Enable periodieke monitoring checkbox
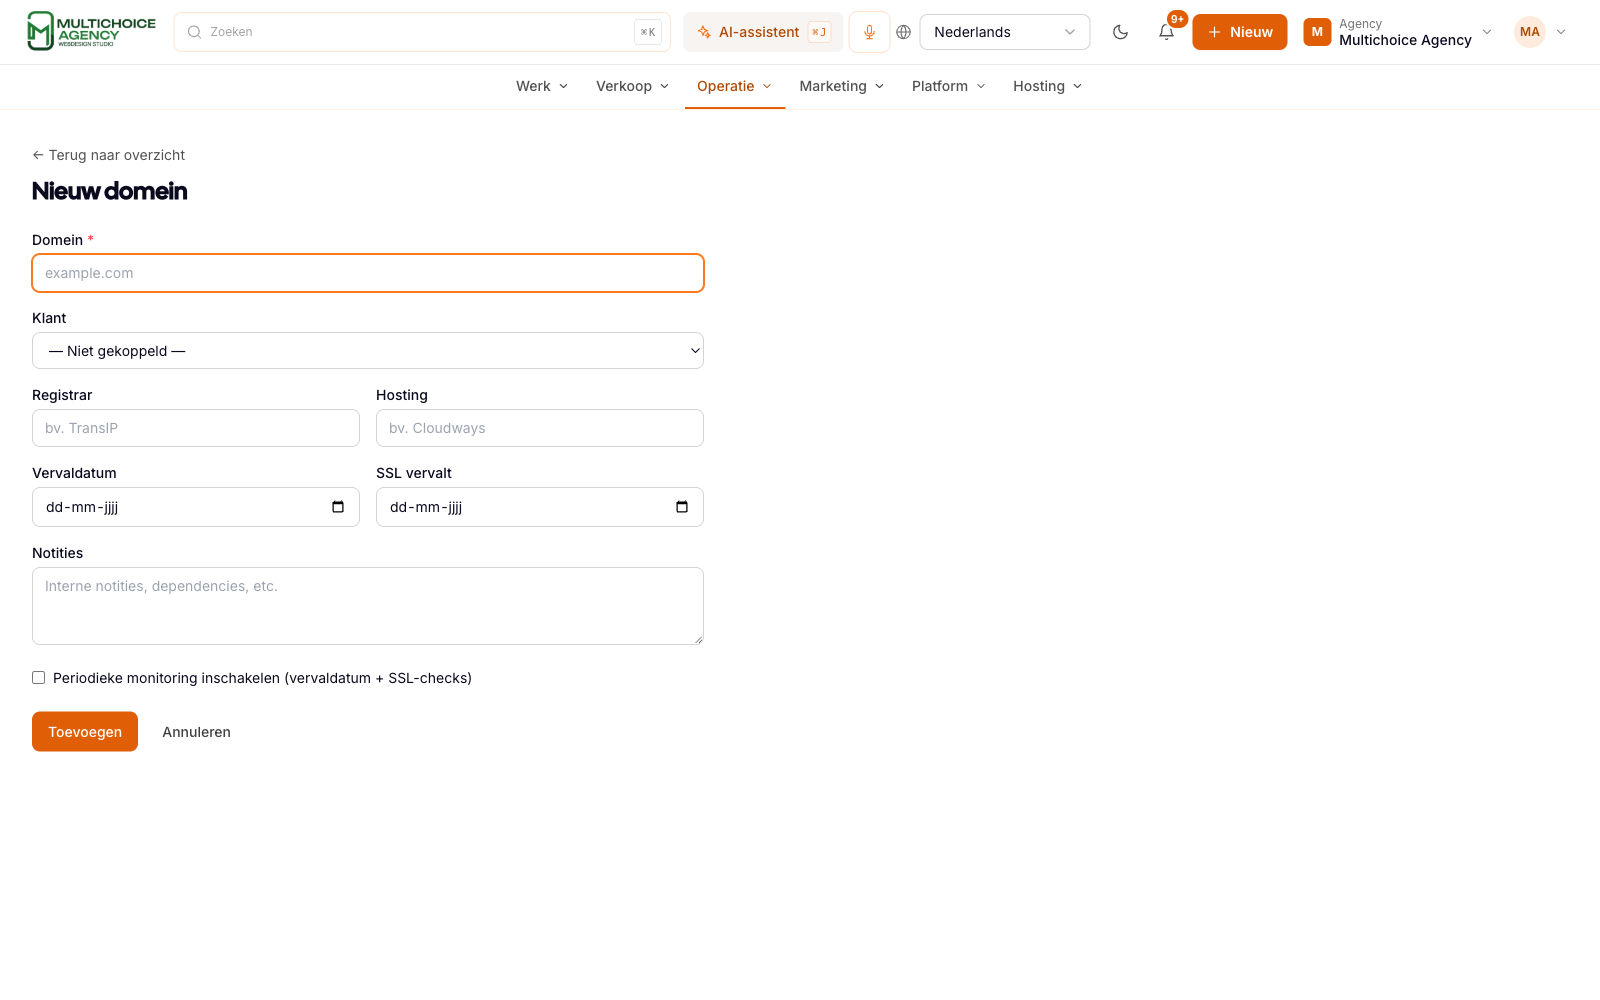The height and width of the screenshot is (1000, 1600). tap(39, 677)
